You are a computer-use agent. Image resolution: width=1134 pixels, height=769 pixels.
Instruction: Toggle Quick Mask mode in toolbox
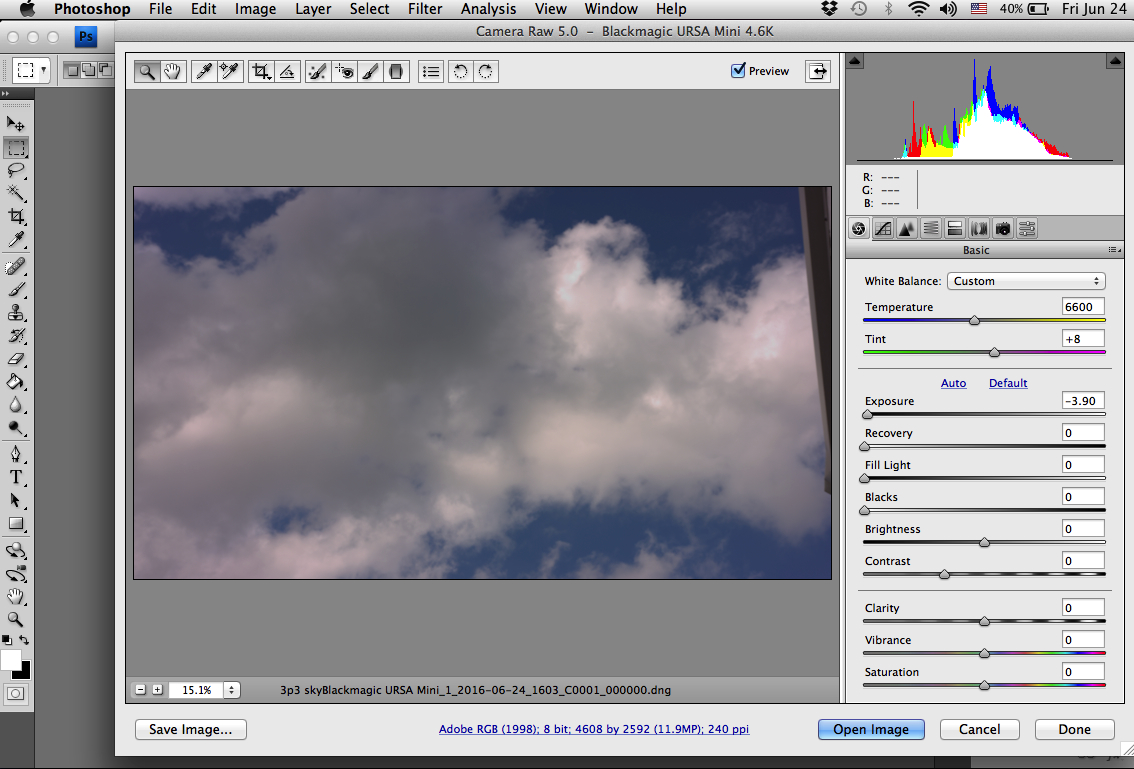pos(16,693)
